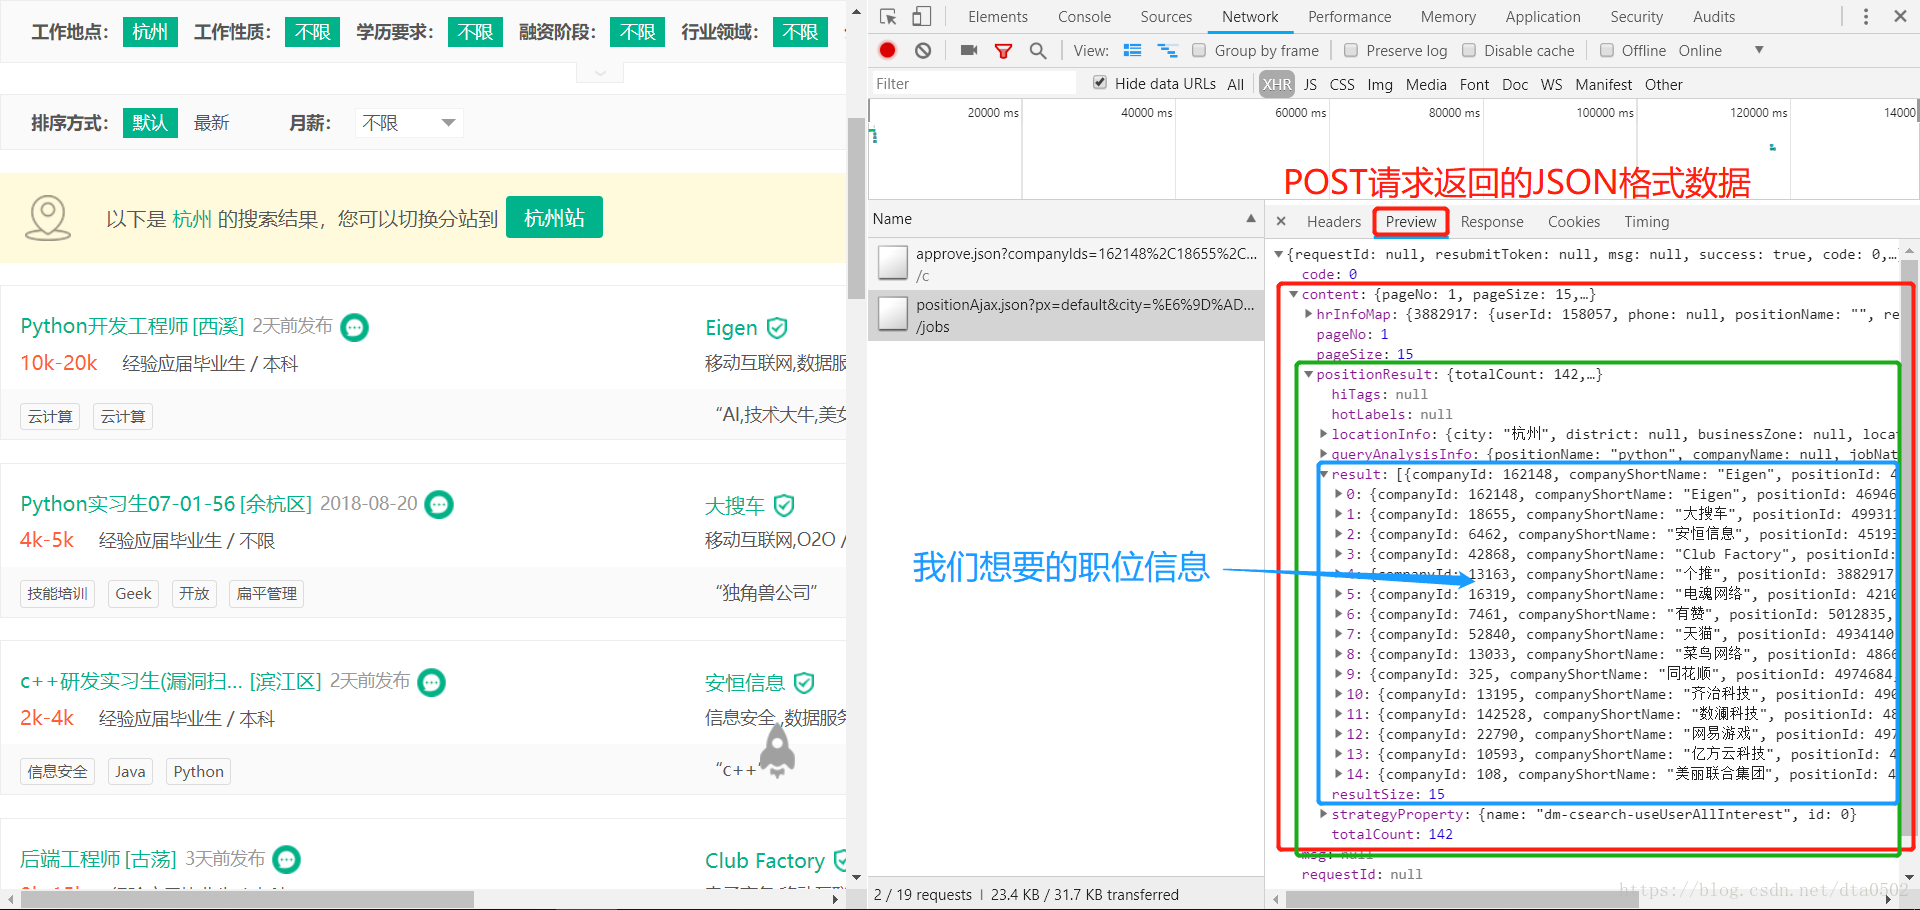Toggle Offline checkbox
This screenshot has height=910, width=1920.
(1607, 50)
